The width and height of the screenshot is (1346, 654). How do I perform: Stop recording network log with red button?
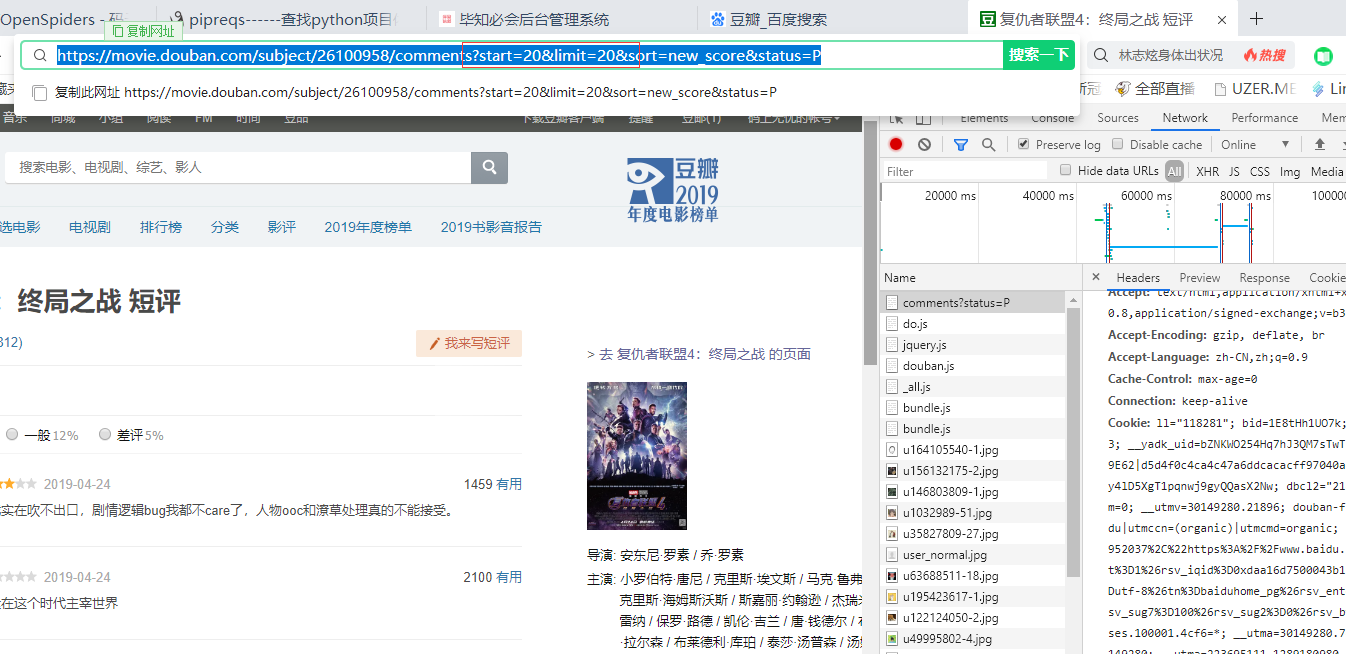pyautogui.click(x=896, y=145)
